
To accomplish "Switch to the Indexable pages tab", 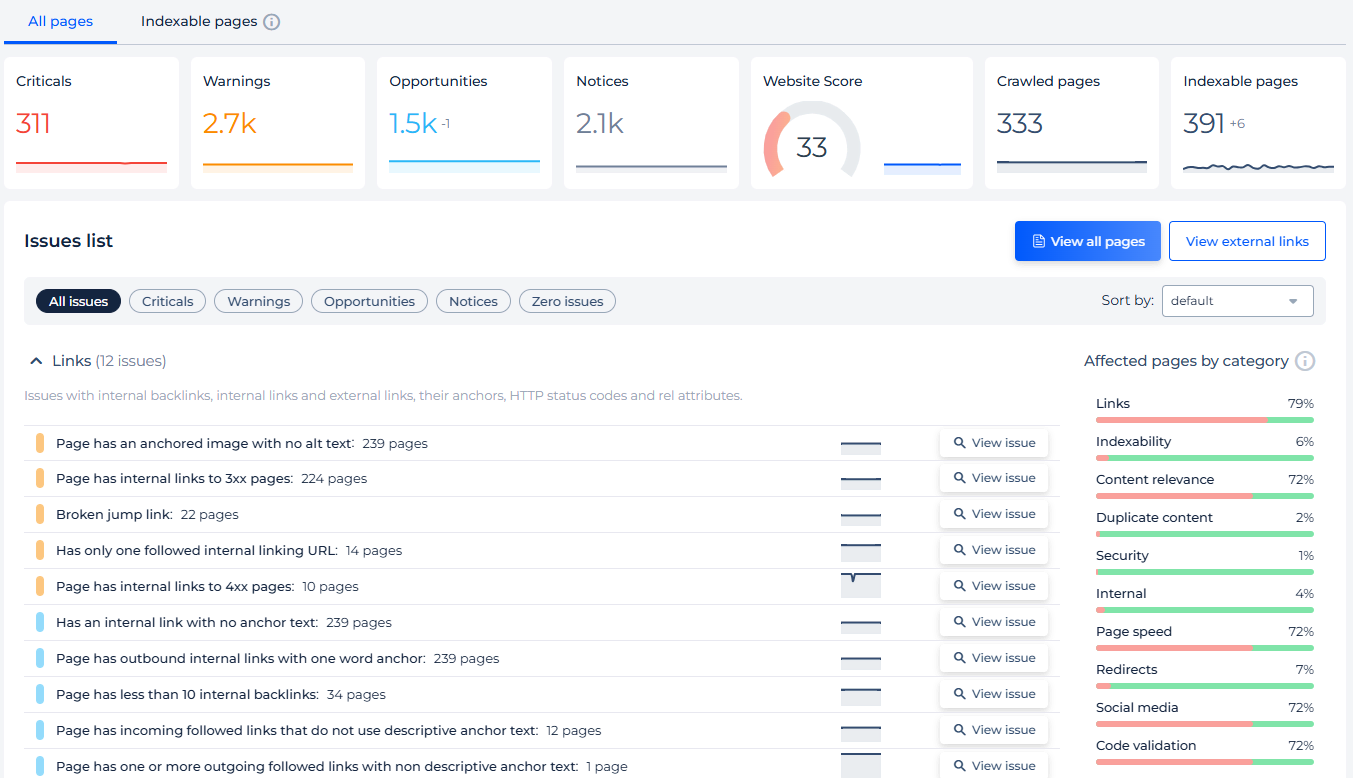I will click(197, 20).
